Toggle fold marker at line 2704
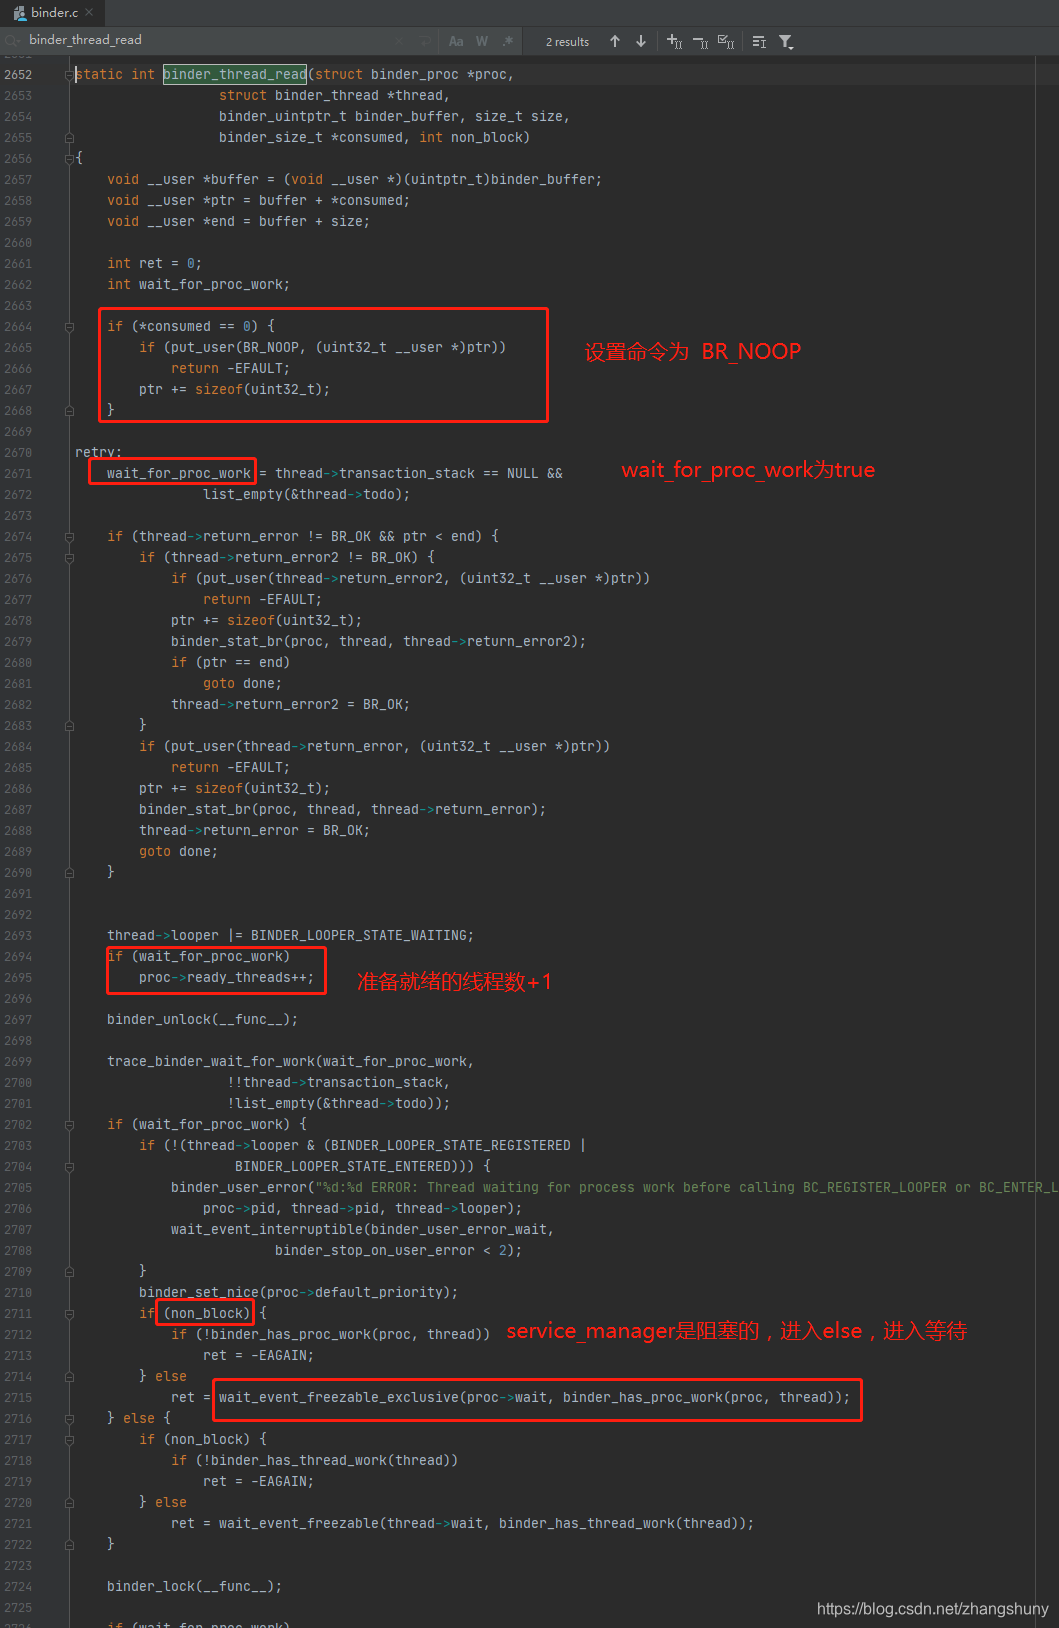The height and width of the screenshot is (1628, 1059). click(69, 1167)
